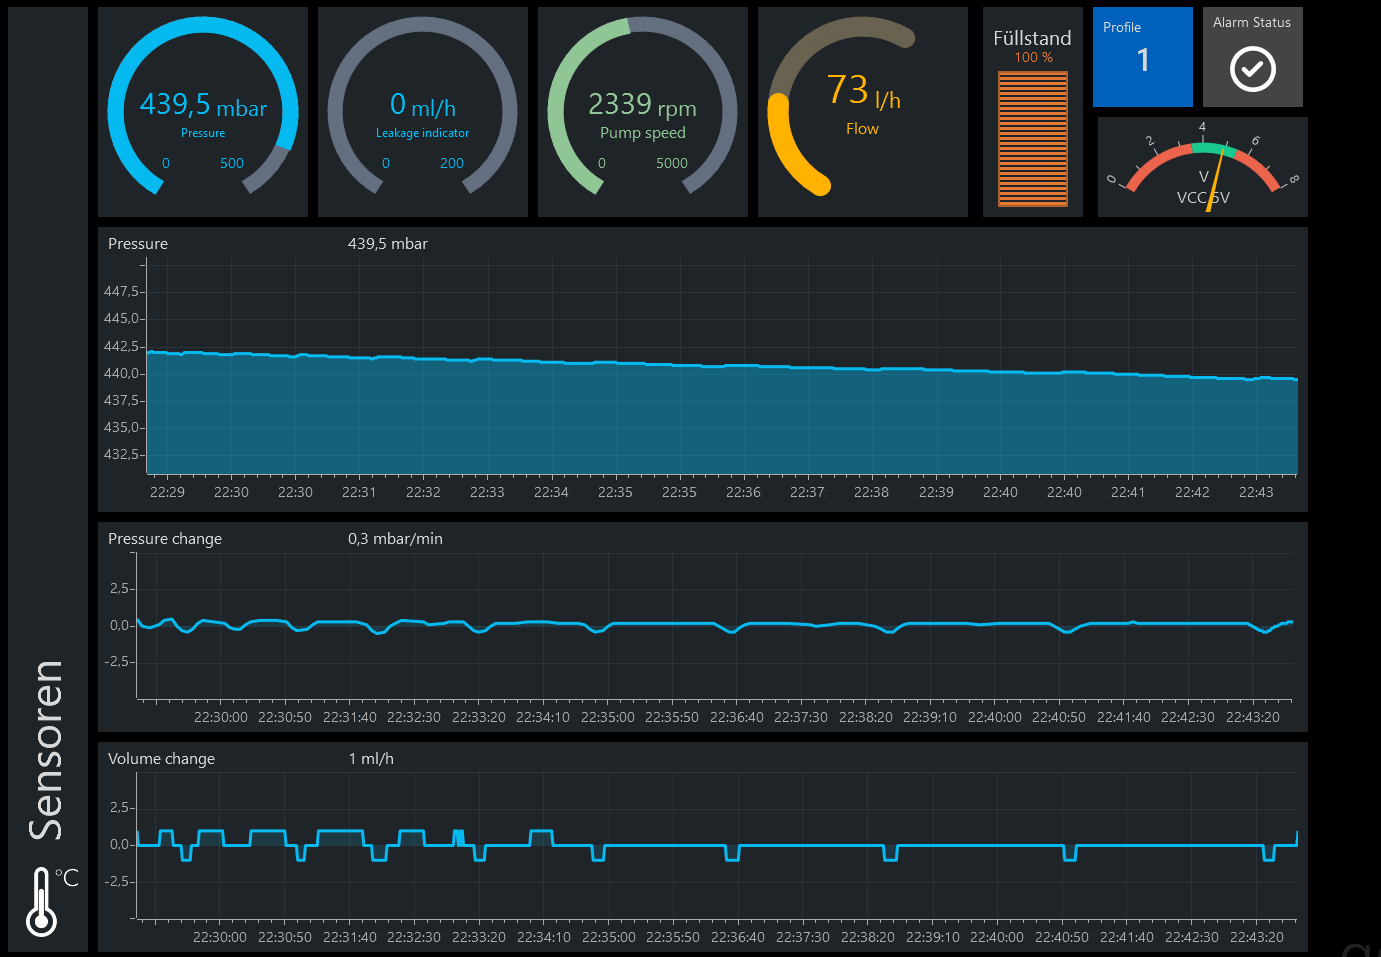Click 22:40:00 on Volume change axis
The image size is (1381, 957).
tap(996, 937)
